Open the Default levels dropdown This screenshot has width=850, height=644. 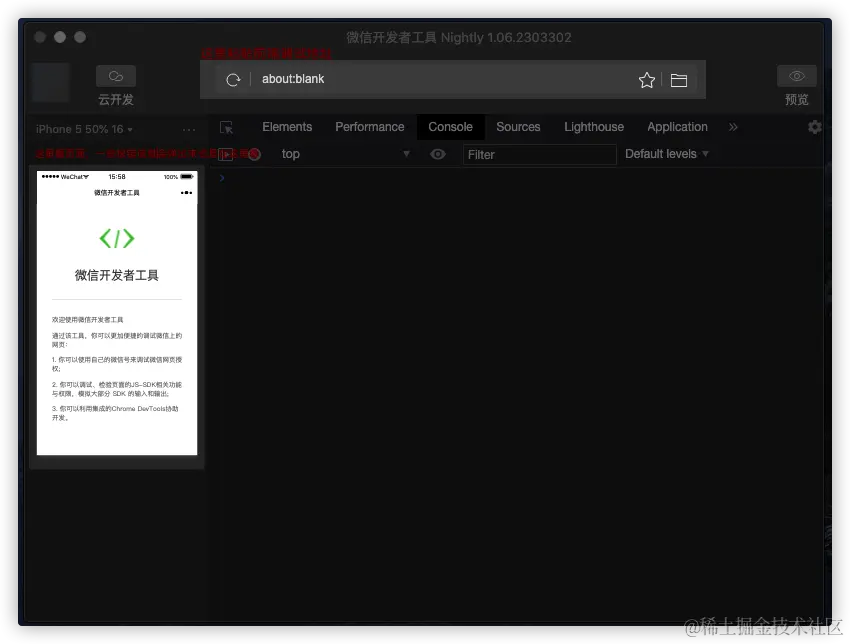pos(666,154)
